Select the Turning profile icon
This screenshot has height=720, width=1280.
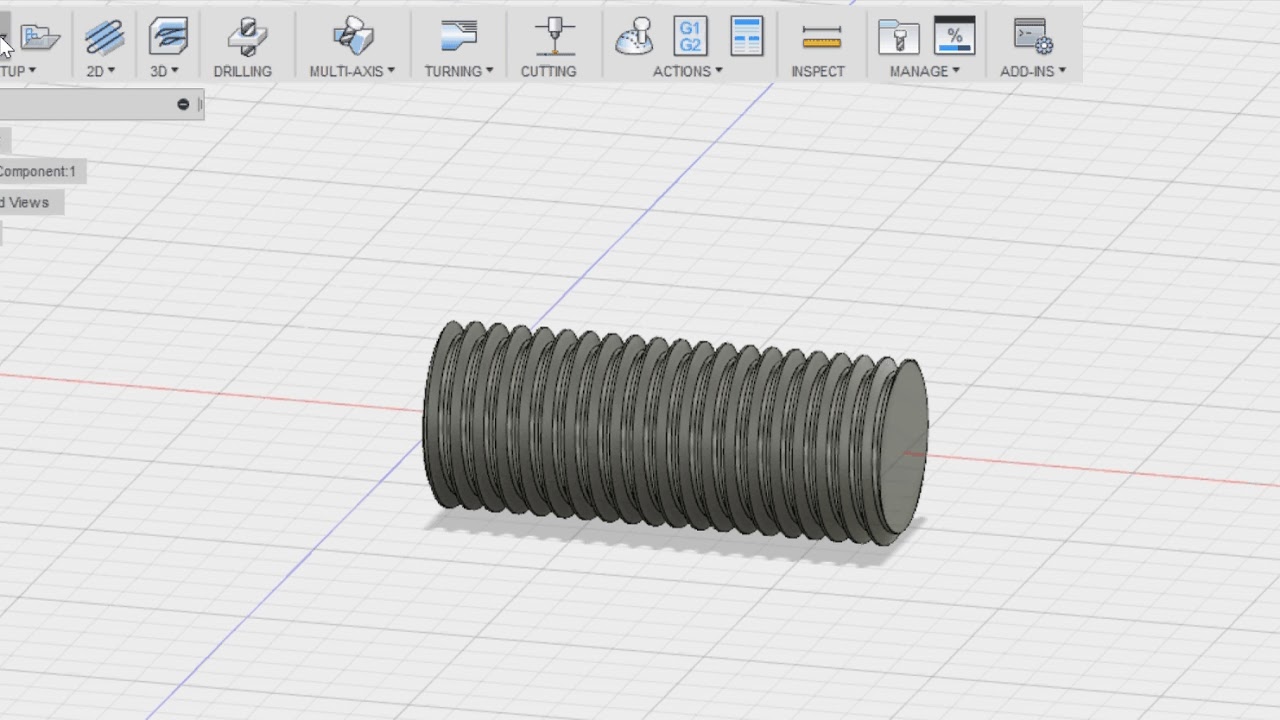point(459,37)
